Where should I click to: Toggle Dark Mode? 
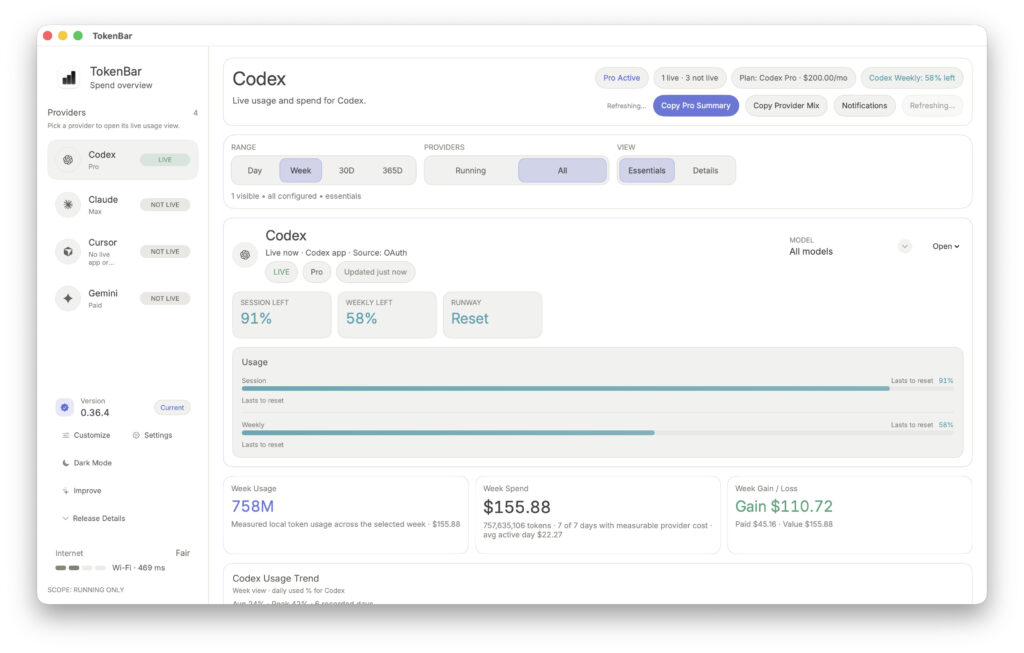87,463
